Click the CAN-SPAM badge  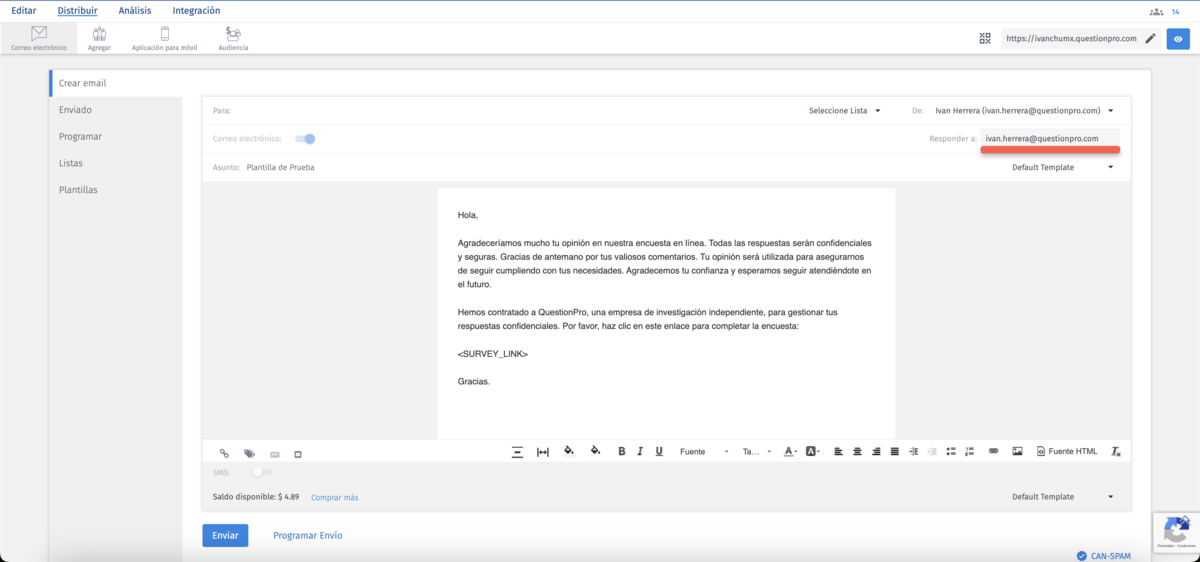[x=1104, y=556]
